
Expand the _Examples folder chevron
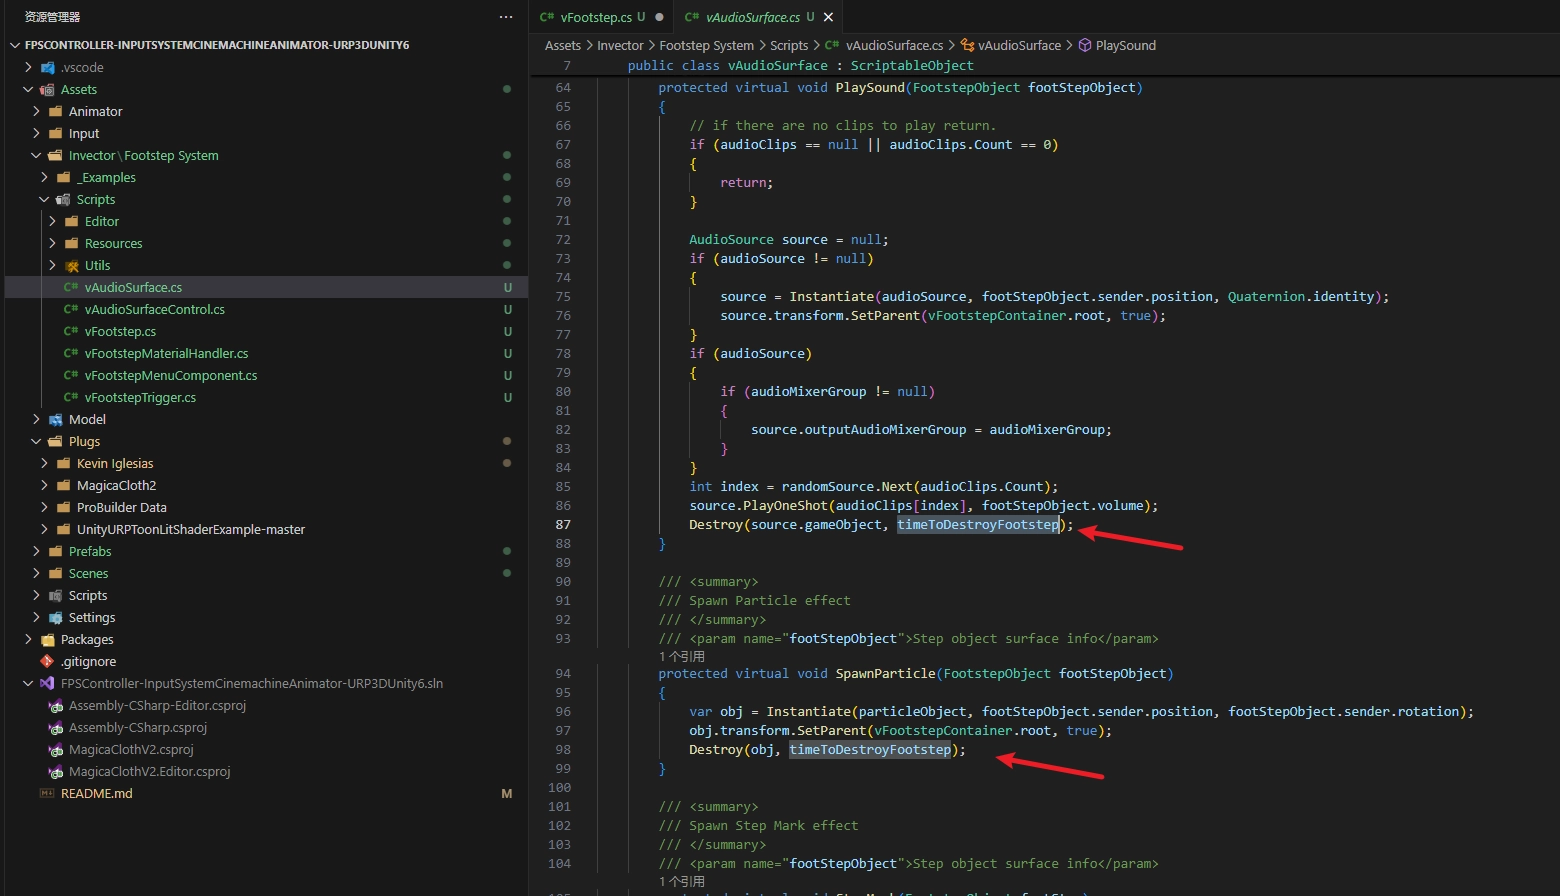44,177
